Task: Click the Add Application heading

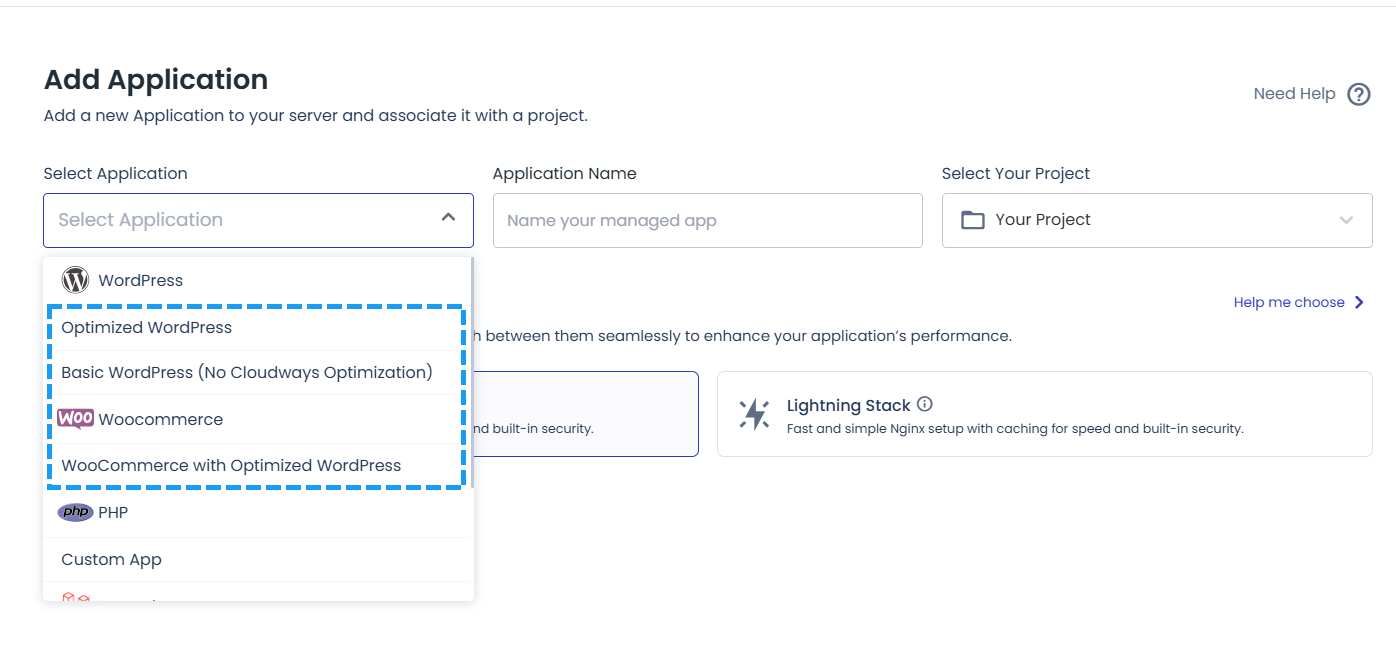Action: 156,79
